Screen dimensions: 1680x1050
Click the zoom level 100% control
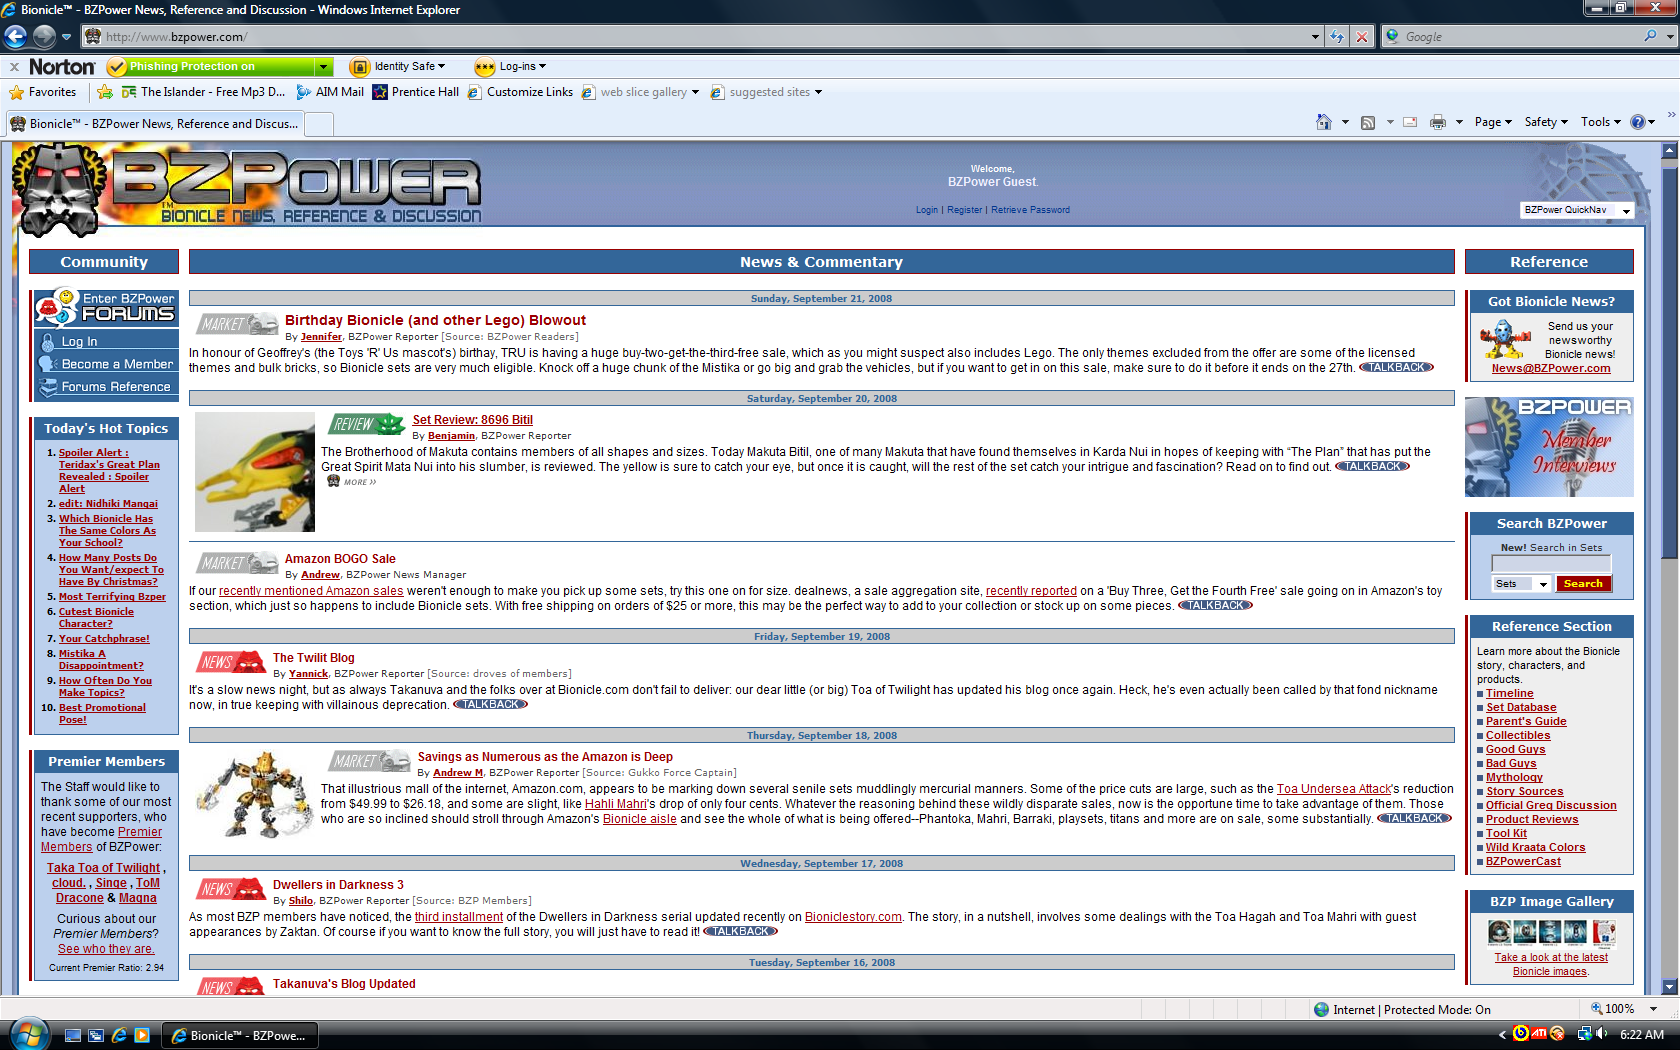[1624, 1009]
